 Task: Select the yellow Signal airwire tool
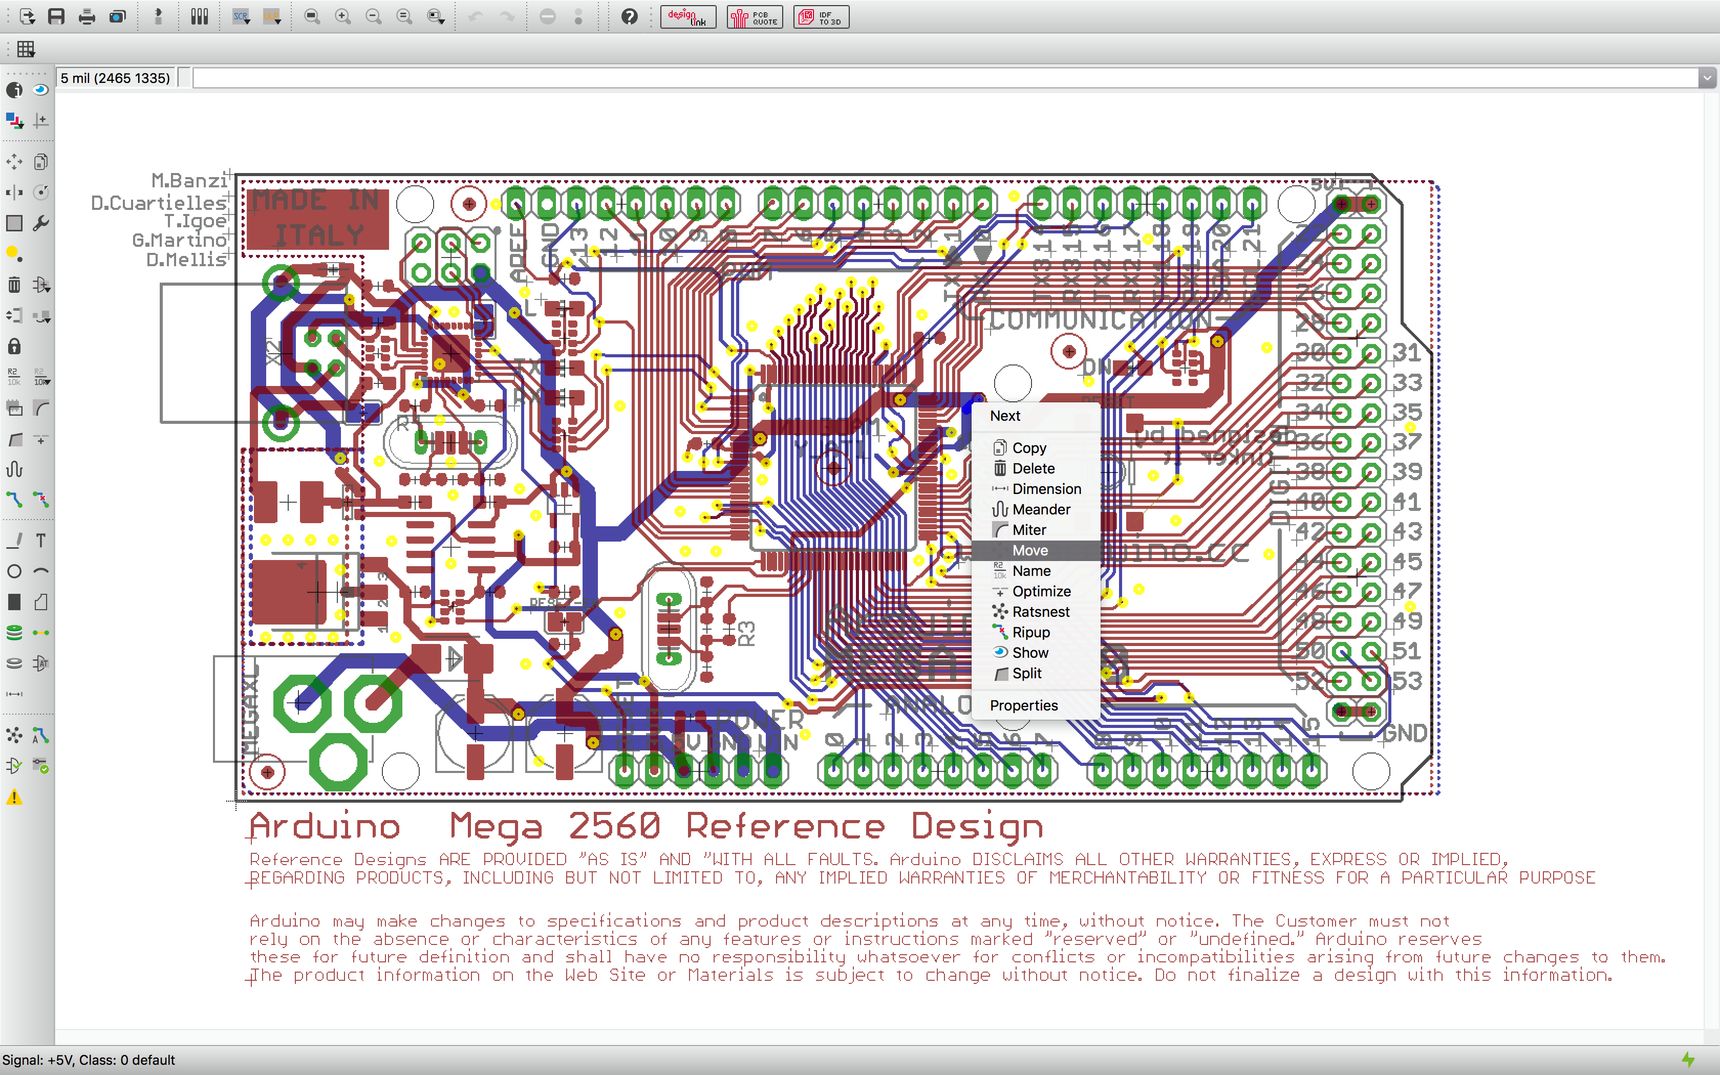(40, 633)
